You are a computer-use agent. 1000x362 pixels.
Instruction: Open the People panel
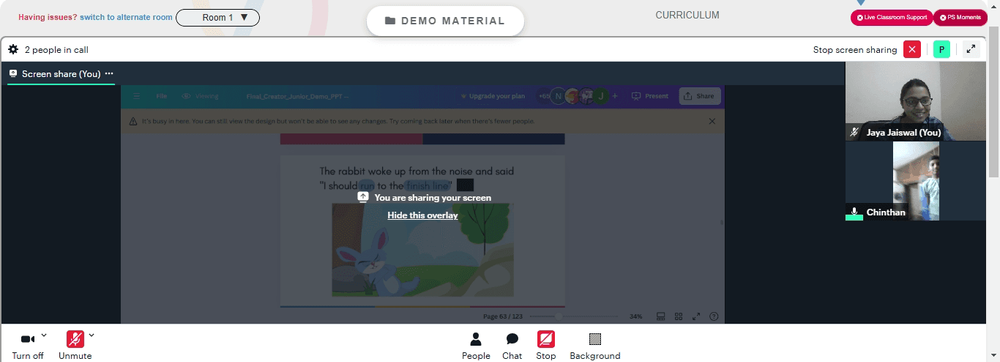click(476, 346)
